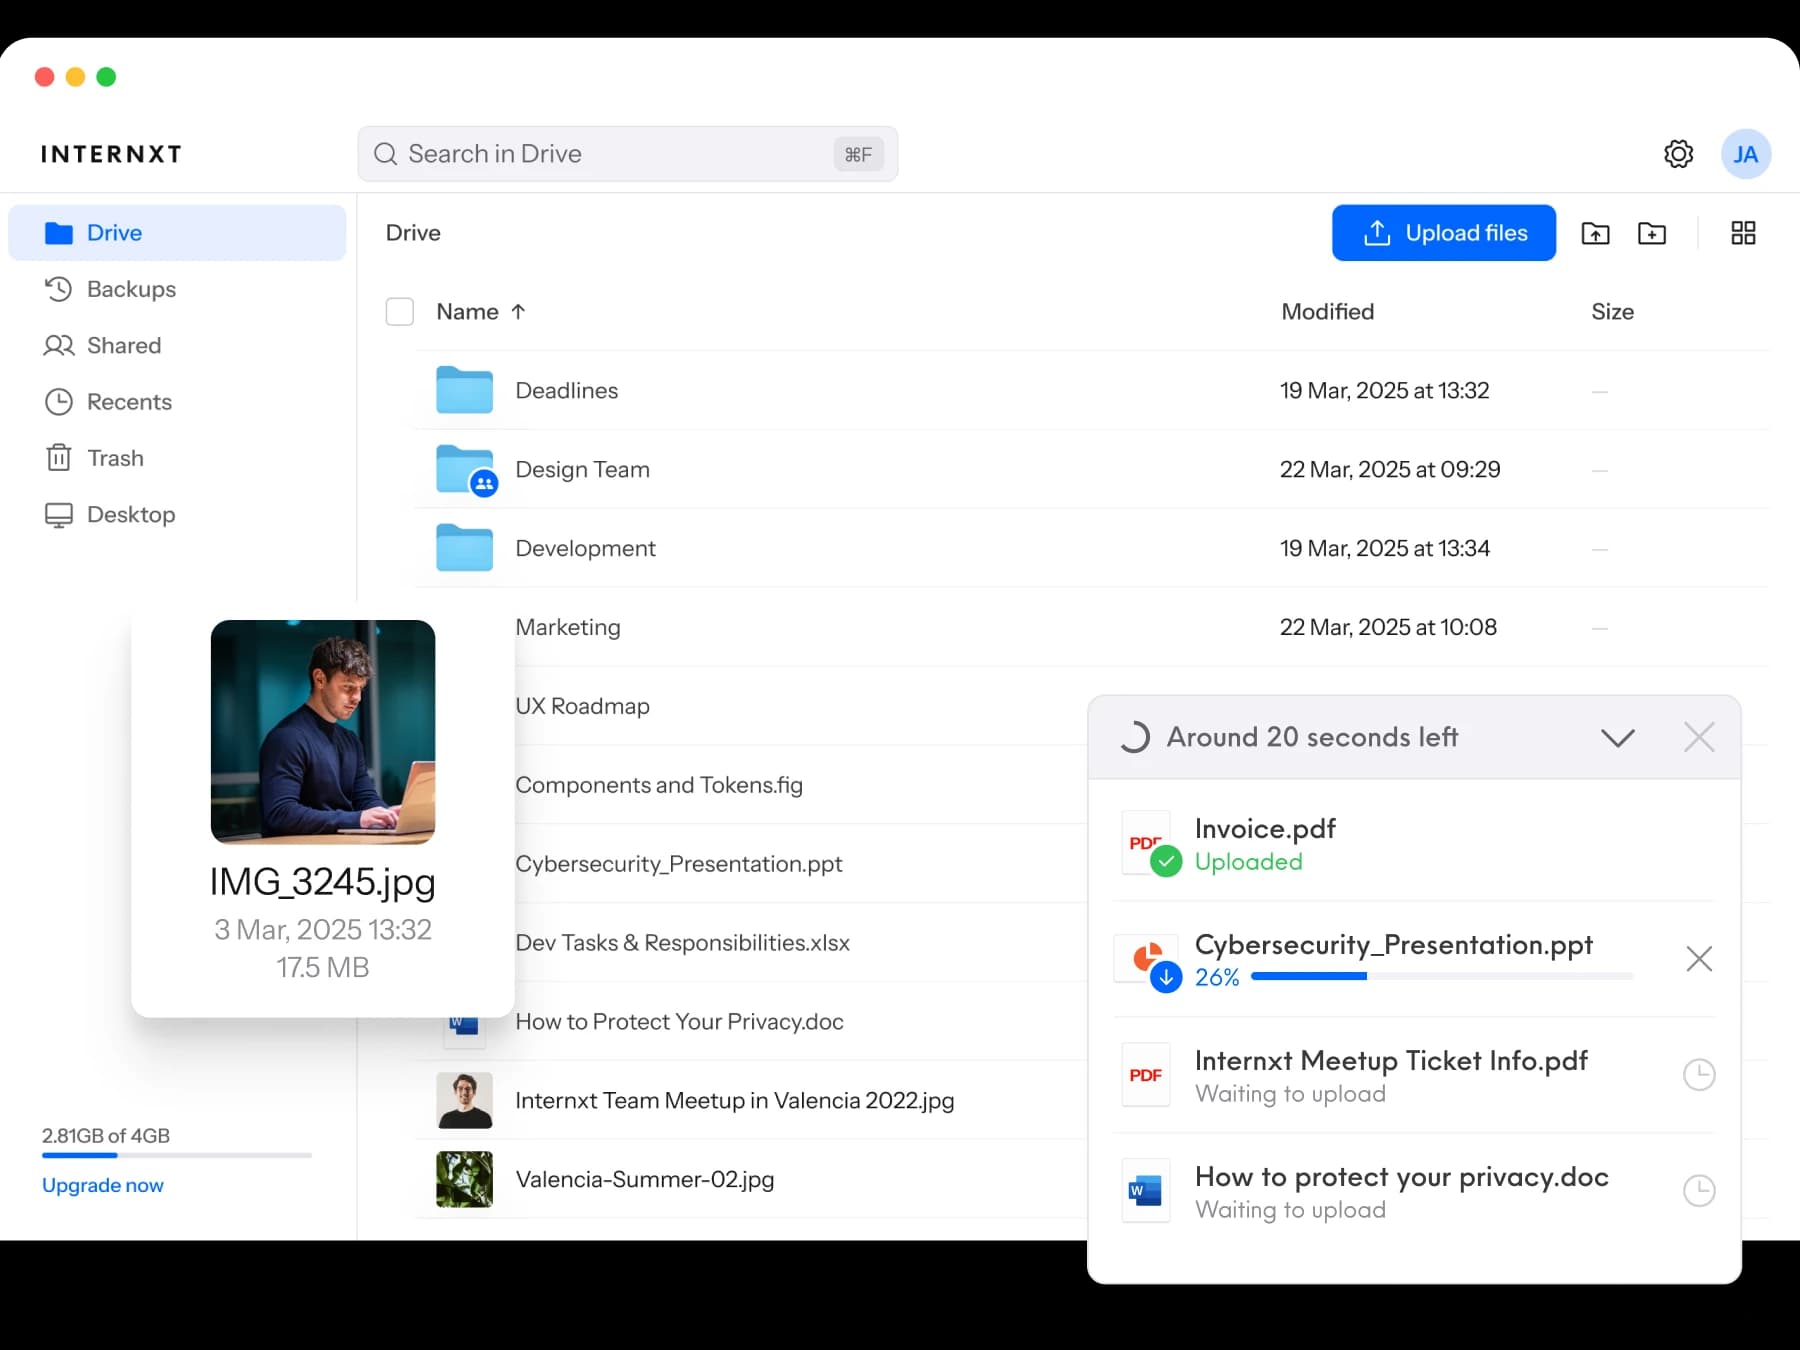
Task: Click the Development folder icon
Action: (x=465, y=549)
